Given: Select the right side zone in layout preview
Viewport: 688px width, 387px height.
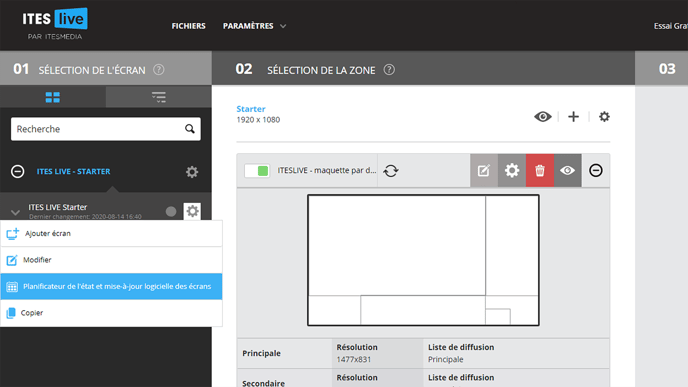Looking at the screenshot, I should 512,246.
